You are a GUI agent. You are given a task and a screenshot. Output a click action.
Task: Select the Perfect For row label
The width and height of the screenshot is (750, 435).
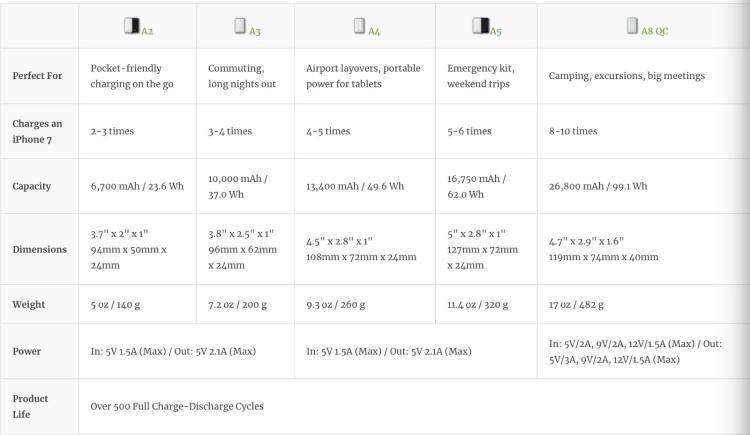coord(37,76)
